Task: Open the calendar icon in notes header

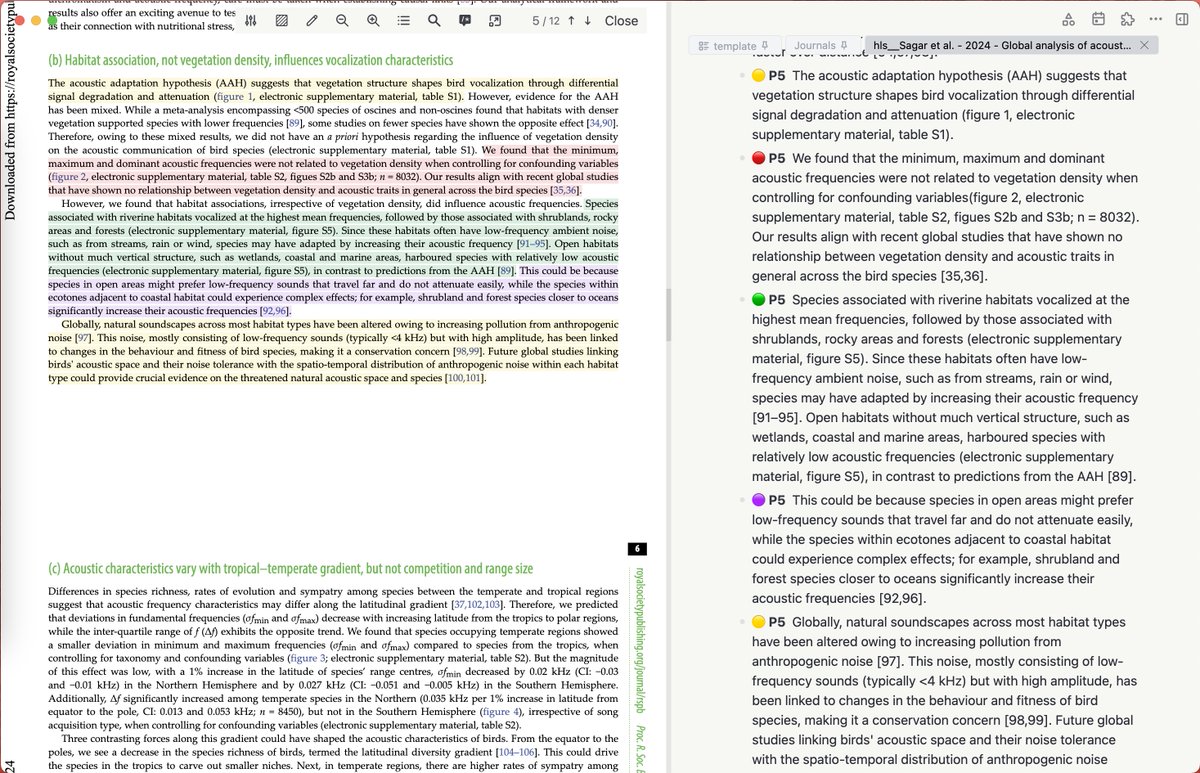Action: (1098, 19)
